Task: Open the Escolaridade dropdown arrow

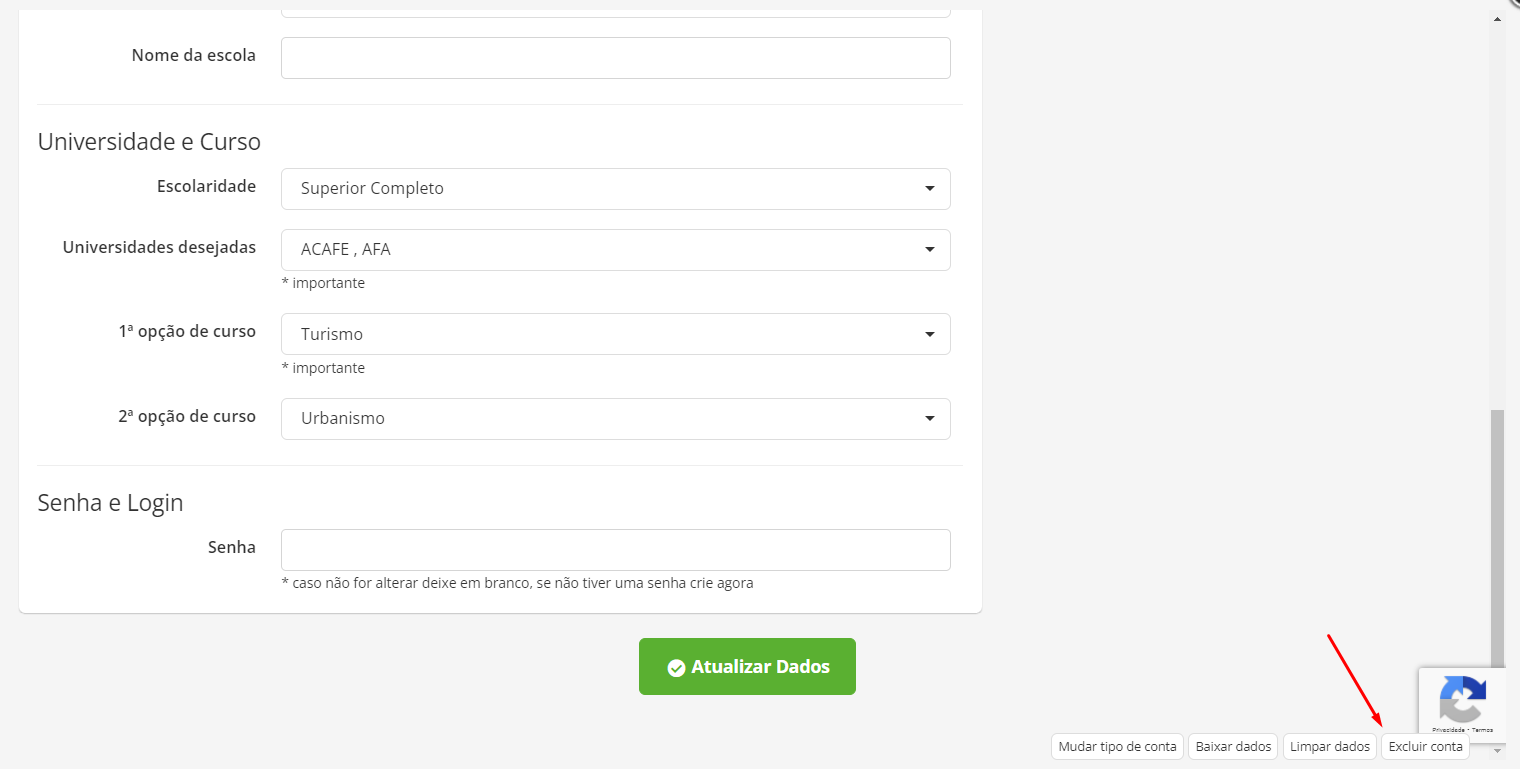Action: point(930,189)
